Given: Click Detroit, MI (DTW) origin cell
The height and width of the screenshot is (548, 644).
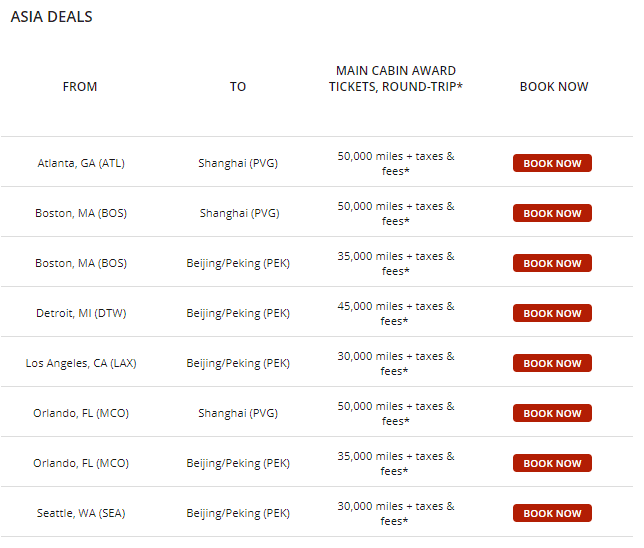Looking at the screenshot, I should [x=81, y=313].
